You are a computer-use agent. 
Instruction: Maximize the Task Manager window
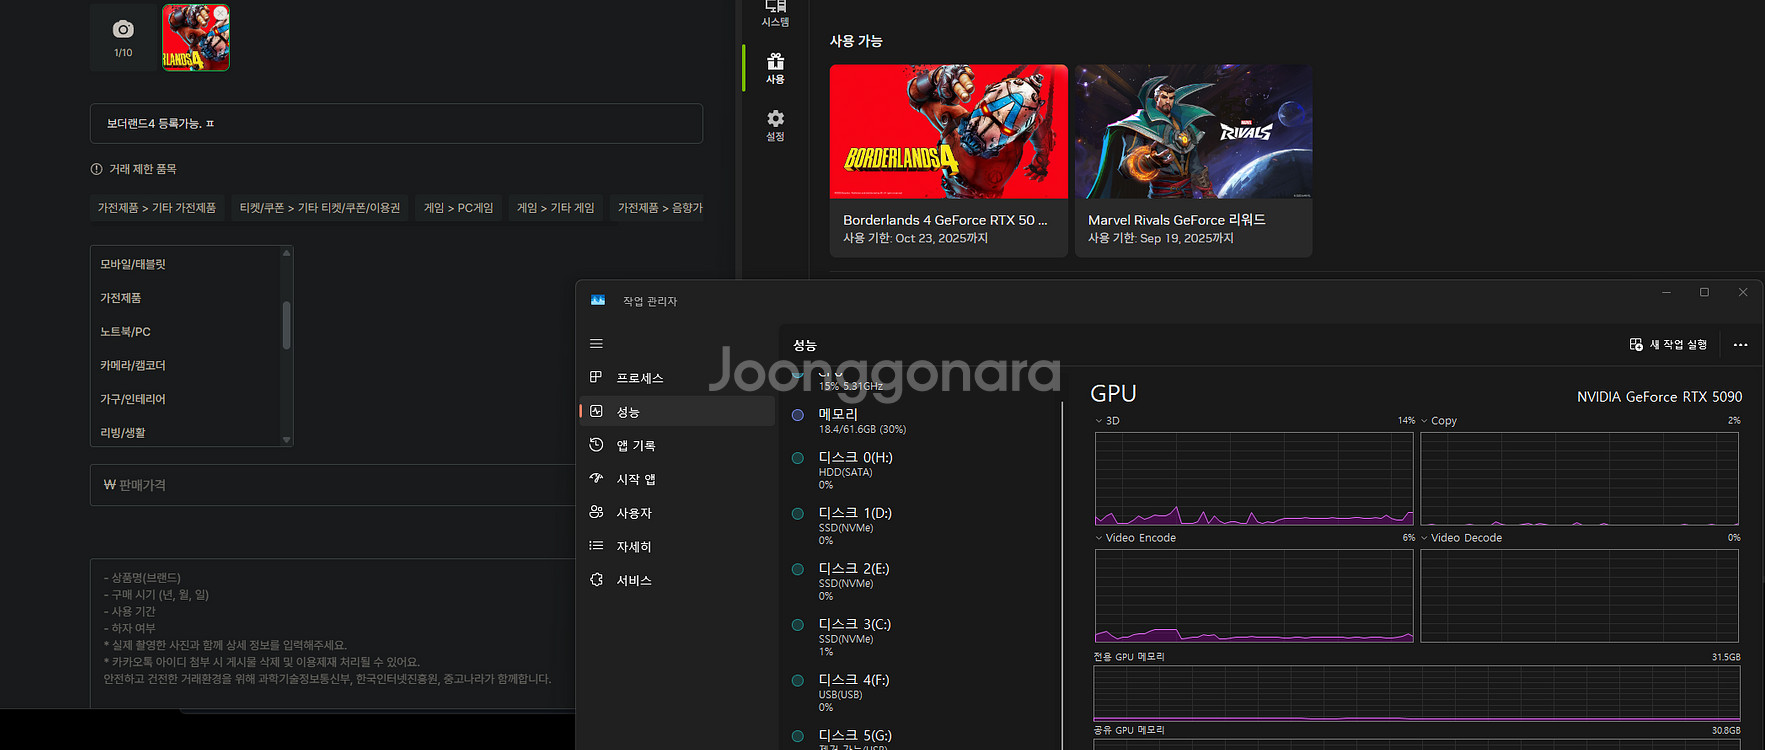point(1704,292)
